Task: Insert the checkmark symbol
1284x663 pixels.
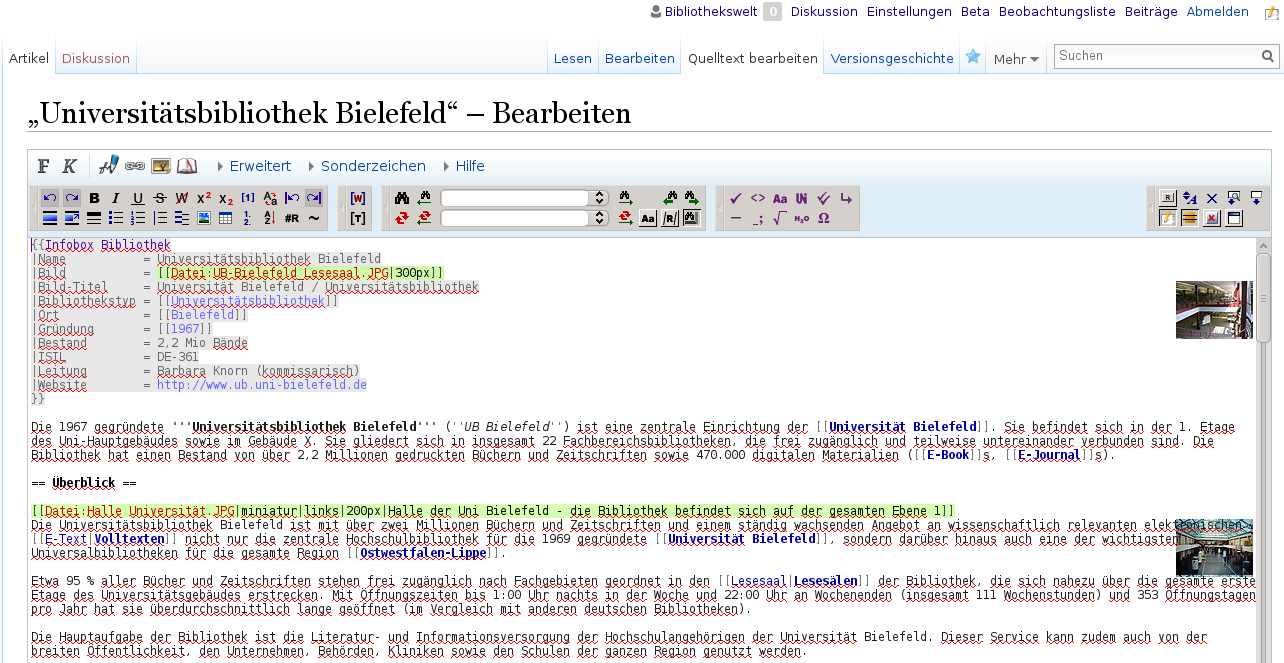Action: click(x=736, y=198)
